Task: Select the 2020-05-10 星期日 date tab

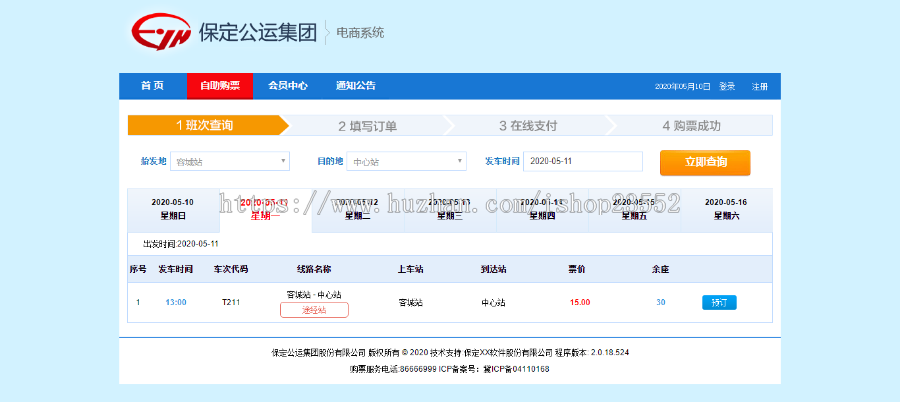Action: tap(173, 208)
